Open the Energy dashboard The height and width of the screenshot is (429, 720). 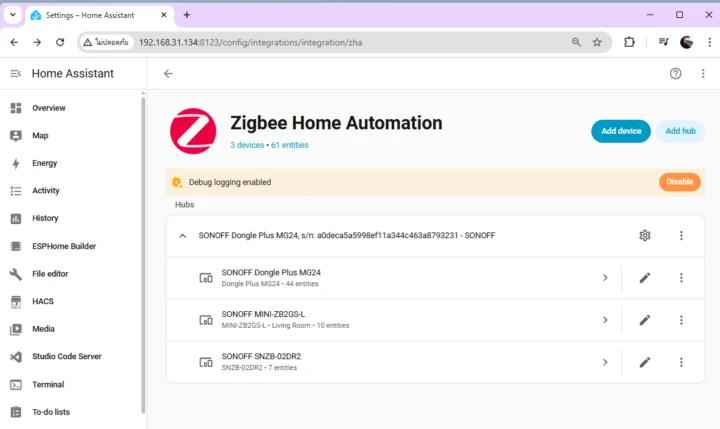(44, 163)
